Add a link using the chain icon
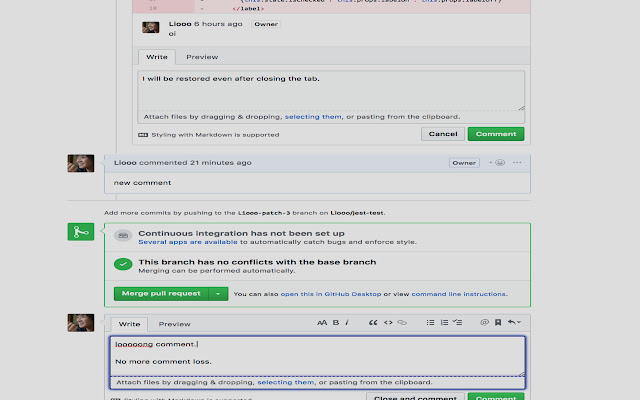This screenshot has height=400, width=640. [402, 322]
